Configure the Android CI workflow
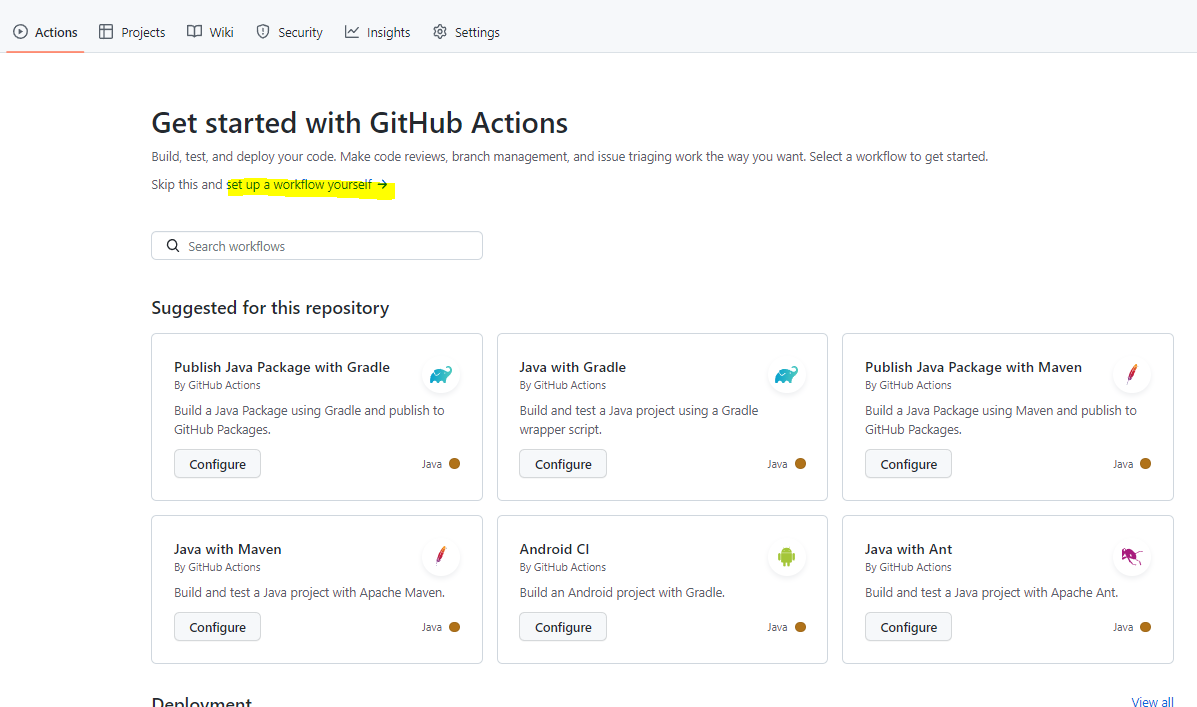 click(x=563, y=627)
